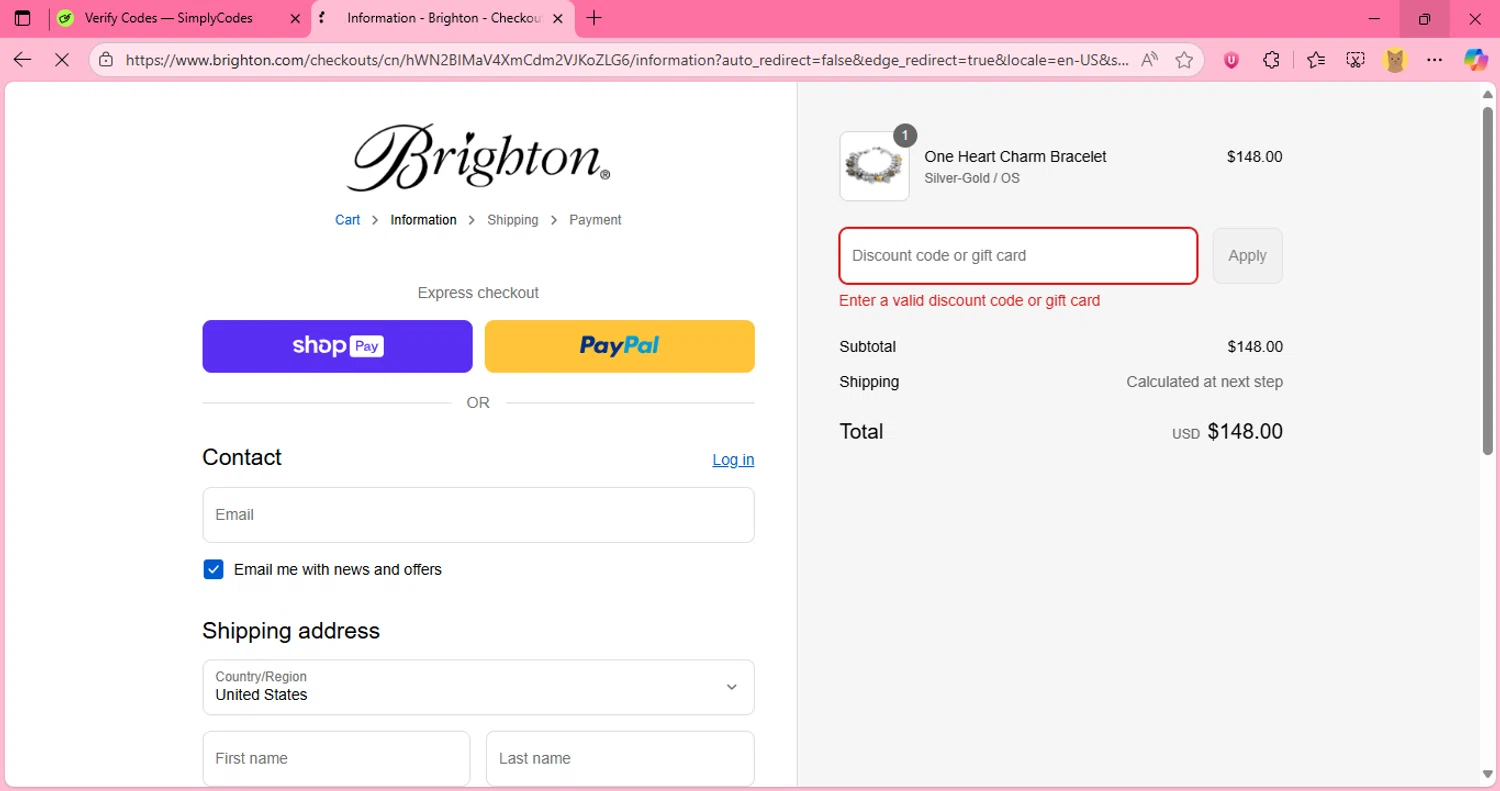Add this page to favorites star
1500x791 pixels.
pos(1184,60)
